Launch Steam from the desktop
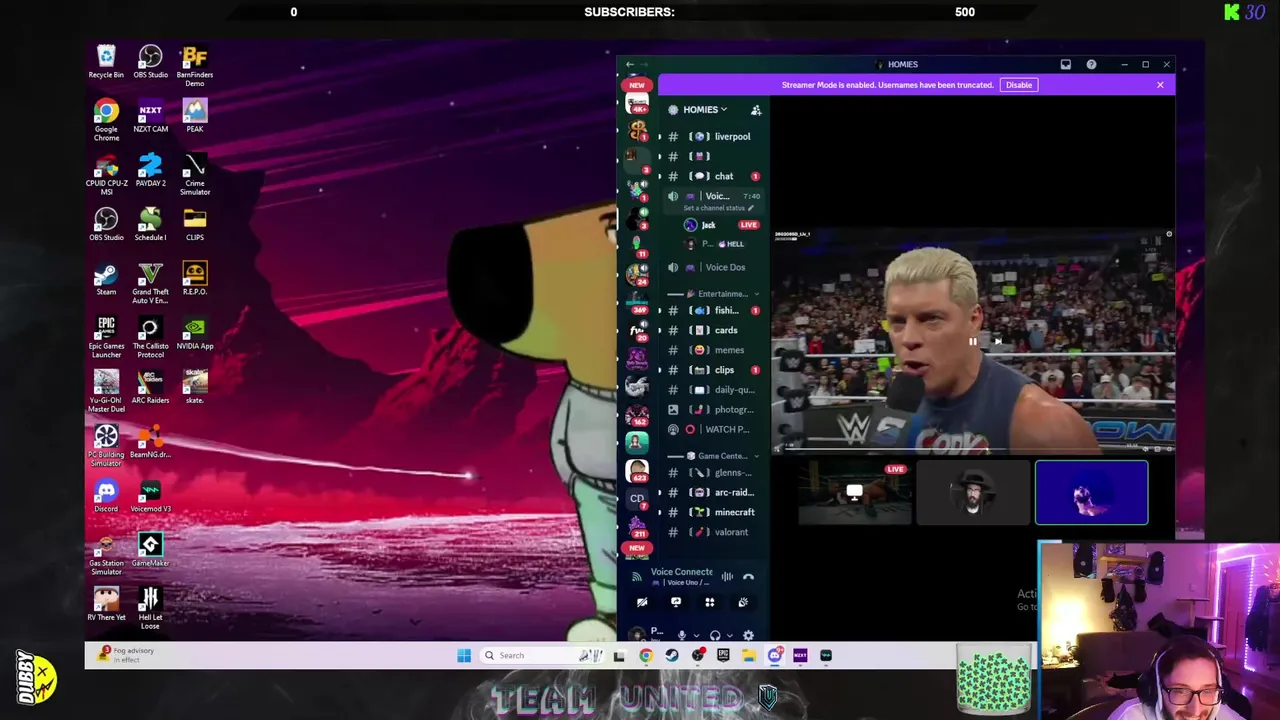Screen dimensions: 1280x720 pos(106,278)
